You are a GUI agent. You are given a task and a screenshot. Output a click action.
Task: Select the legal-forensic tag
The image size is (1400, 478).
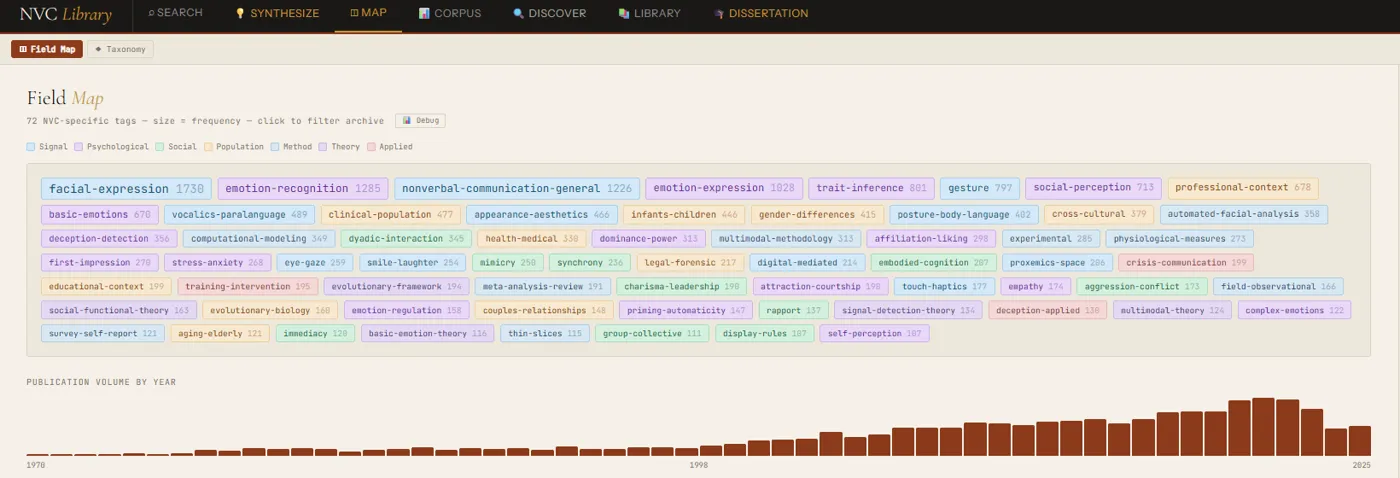[x=690, y=263]
